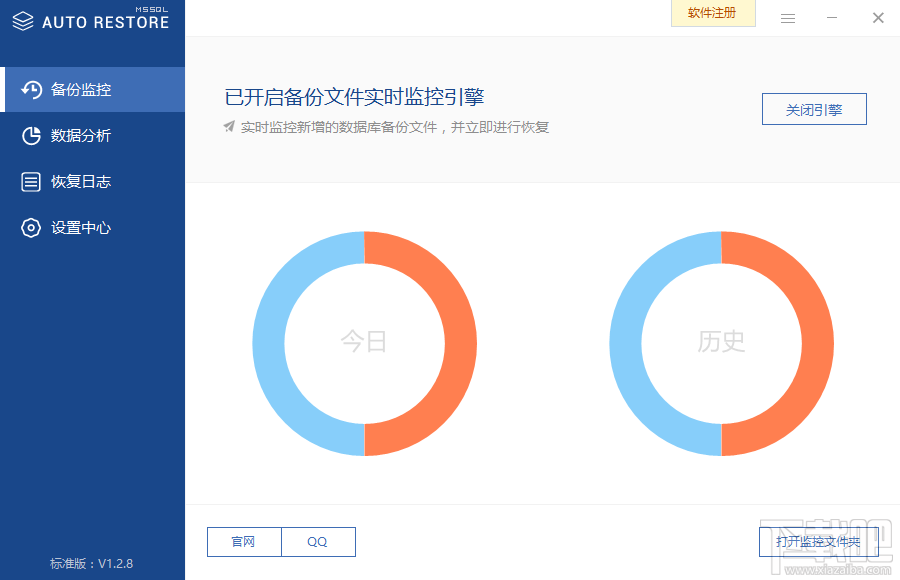Click the pie-chart icon beside 数据分析
This screenshot has height=580, width=900.
[31, 136]
